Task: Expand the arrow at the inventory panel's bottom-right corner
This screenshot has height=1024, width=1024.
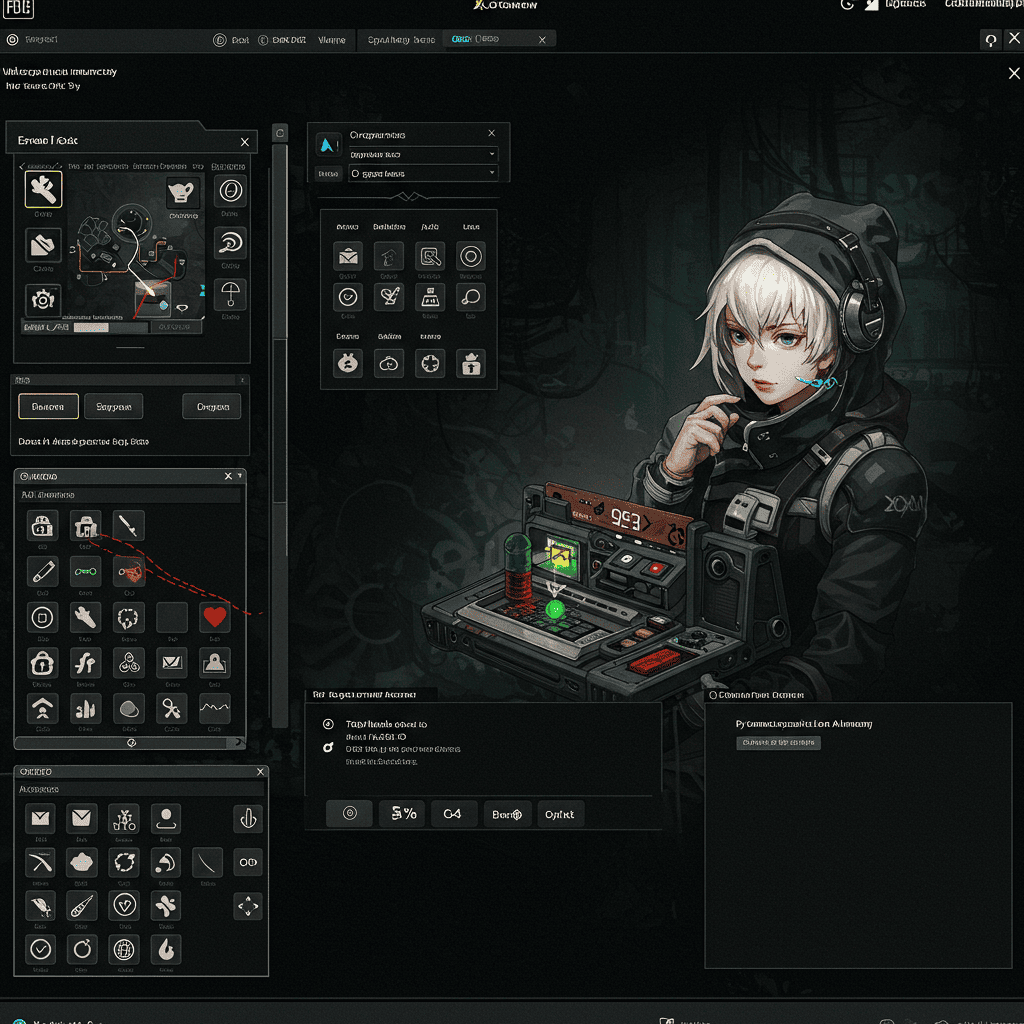Action: (x=238, y=743)
